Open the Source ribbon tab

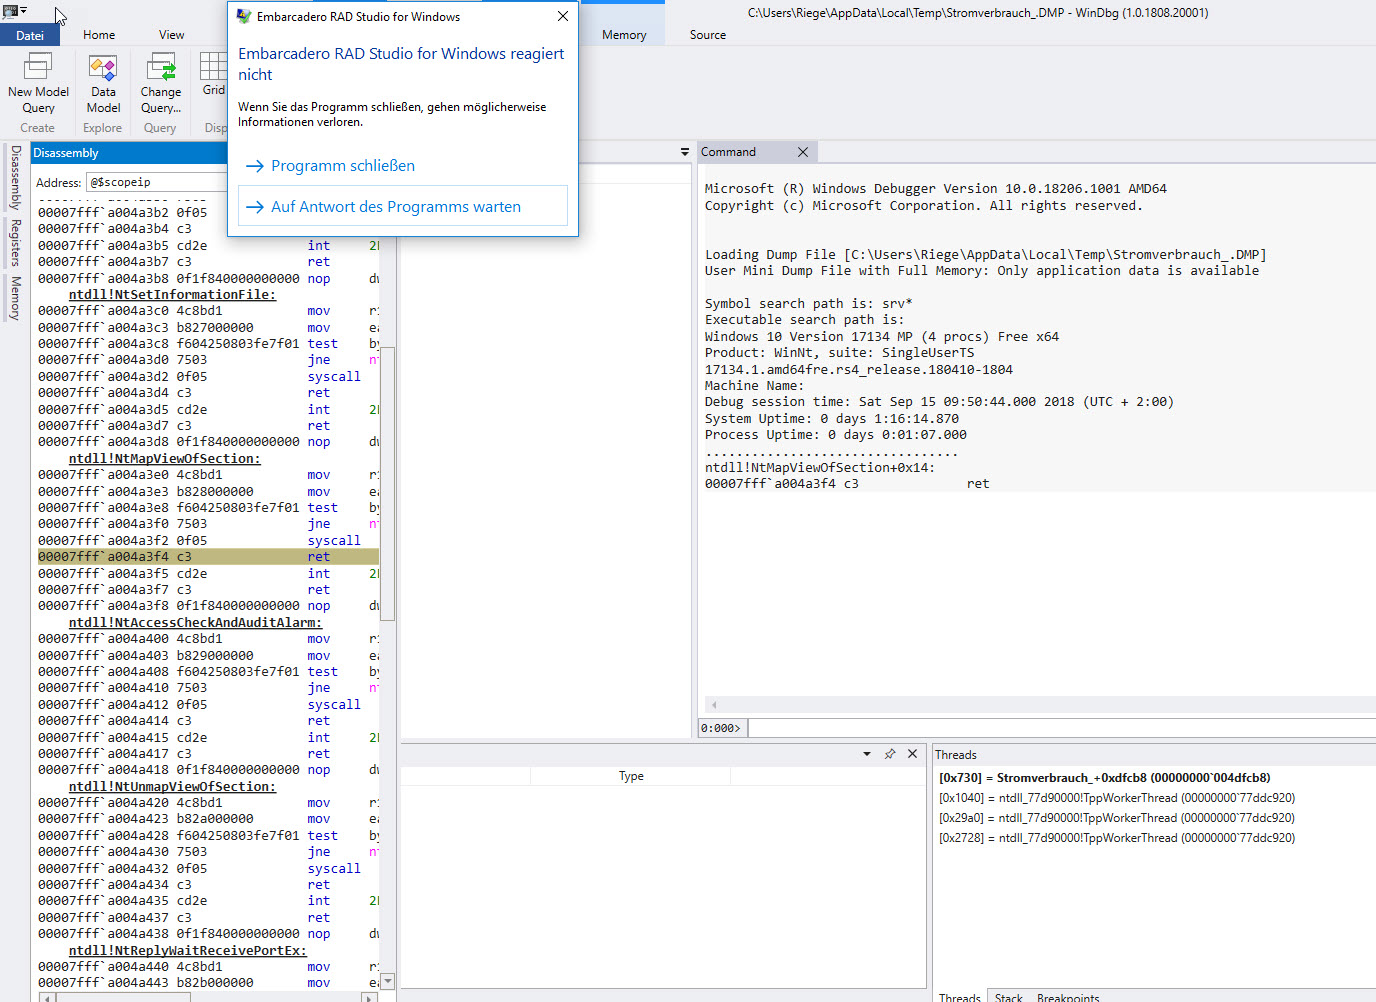click(x=707, y=35)
